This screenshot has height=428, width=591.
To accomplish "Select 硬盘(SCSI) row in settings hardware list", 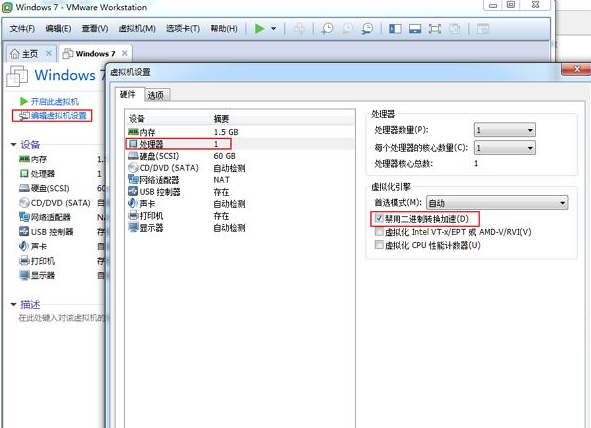I will [x=240, y=156].
